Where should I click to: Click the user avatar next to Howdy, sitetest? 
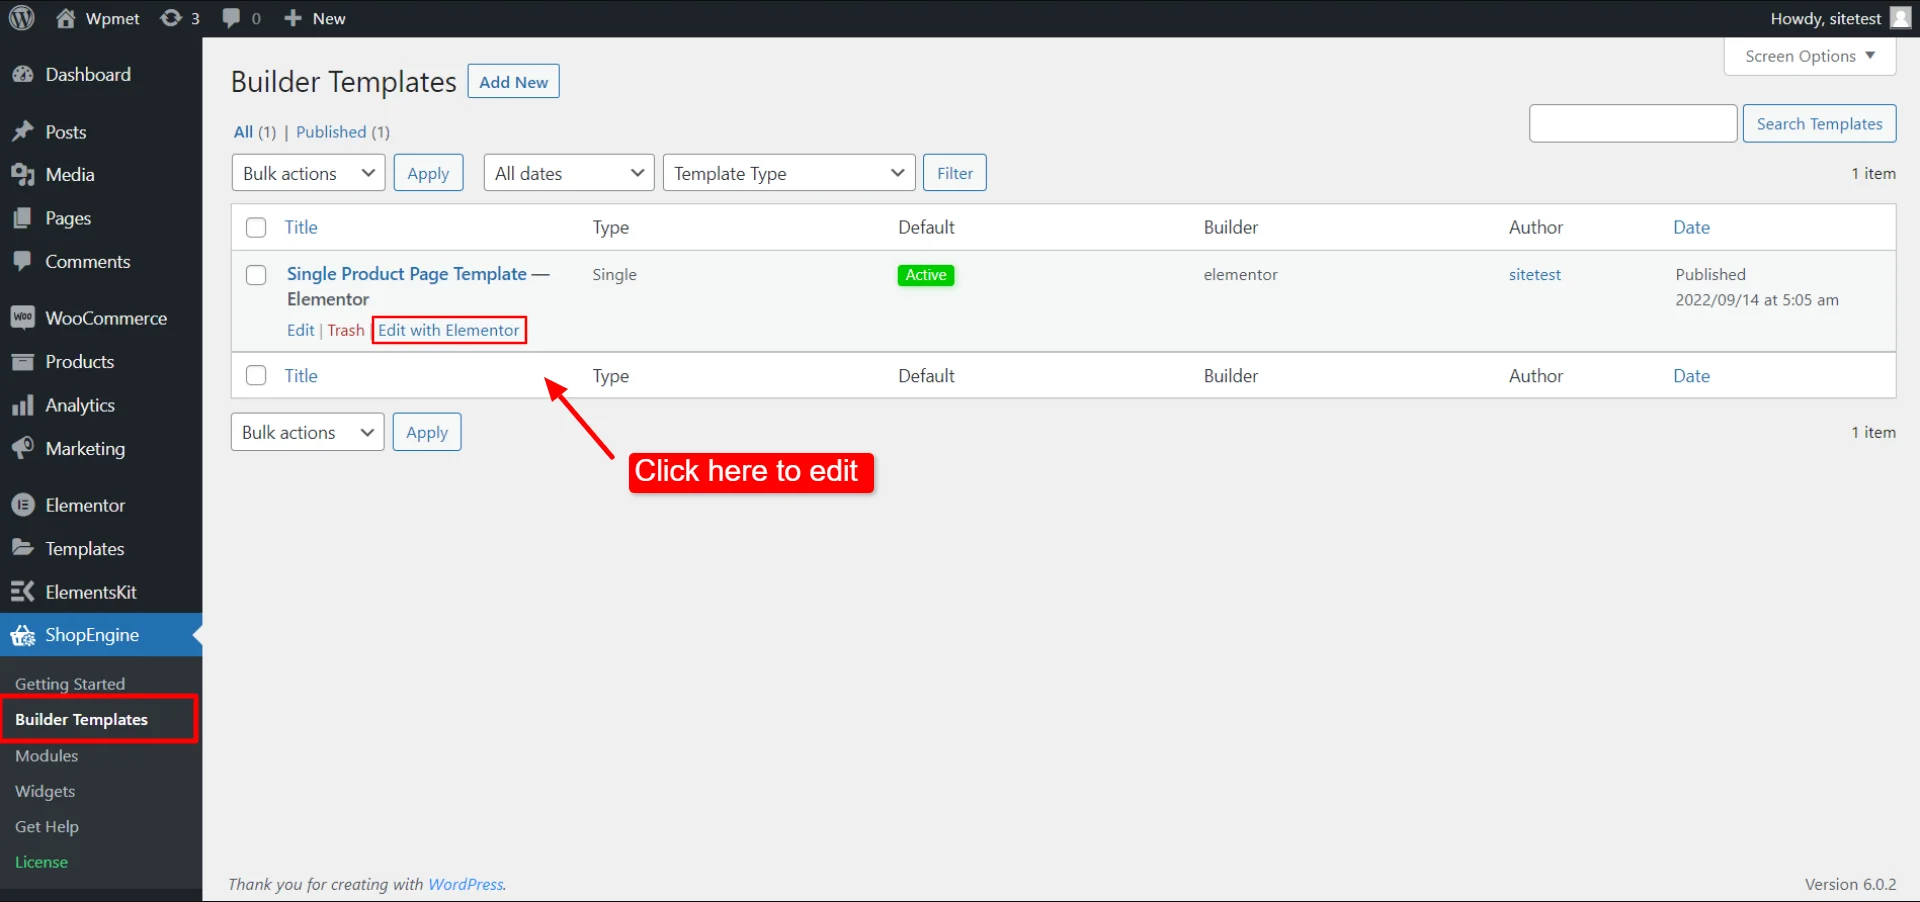tap(1900, 18)
